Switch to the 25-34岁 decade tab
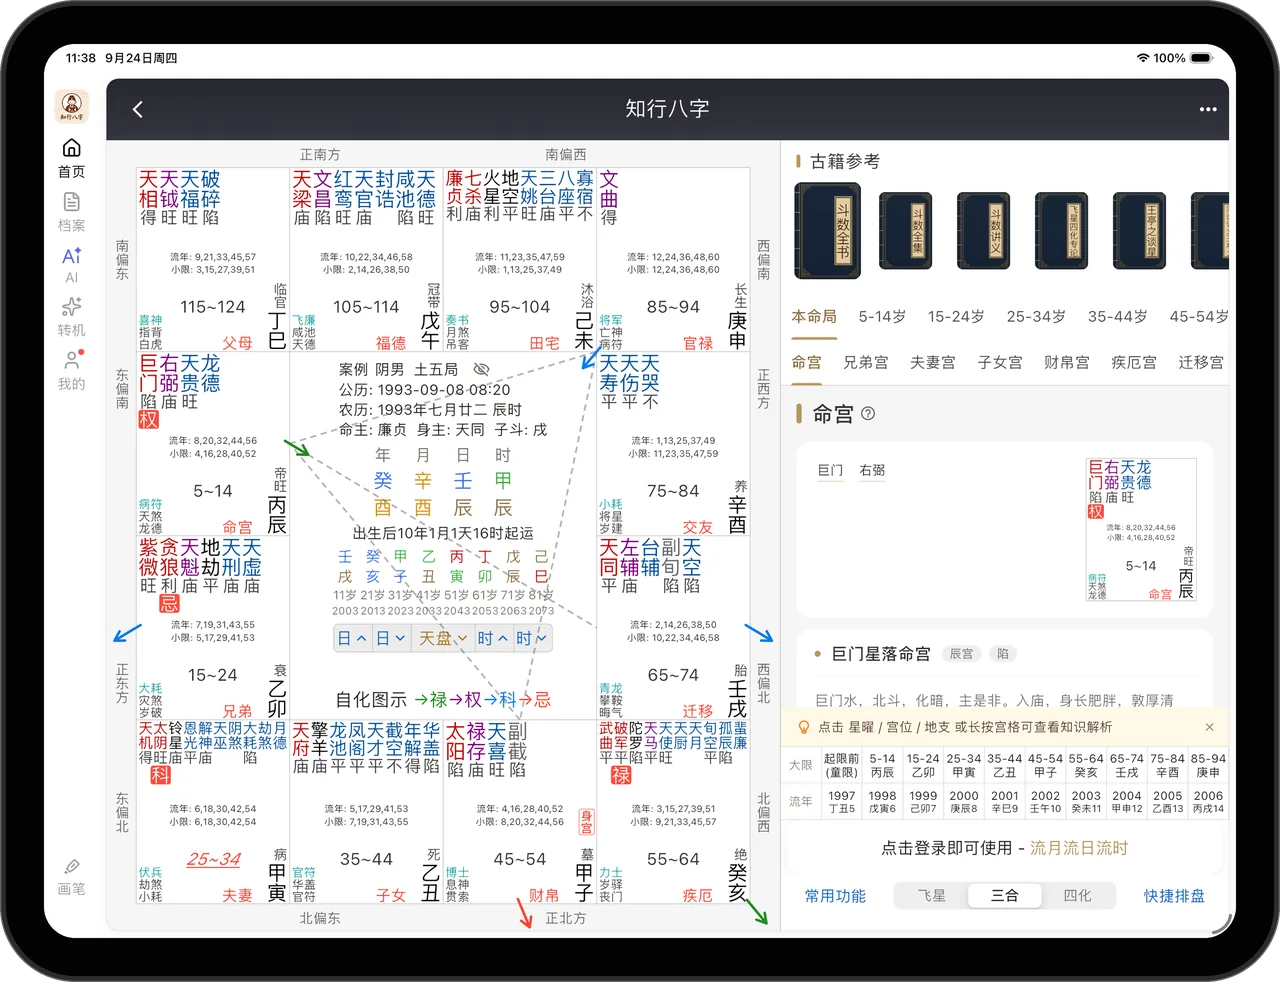 [x=1036, y=316]
